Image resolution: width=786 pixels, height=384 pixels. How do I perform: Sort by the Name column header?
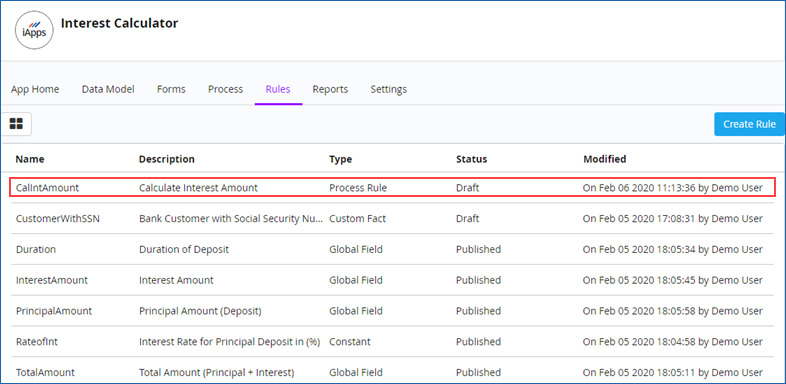point(30,159)
